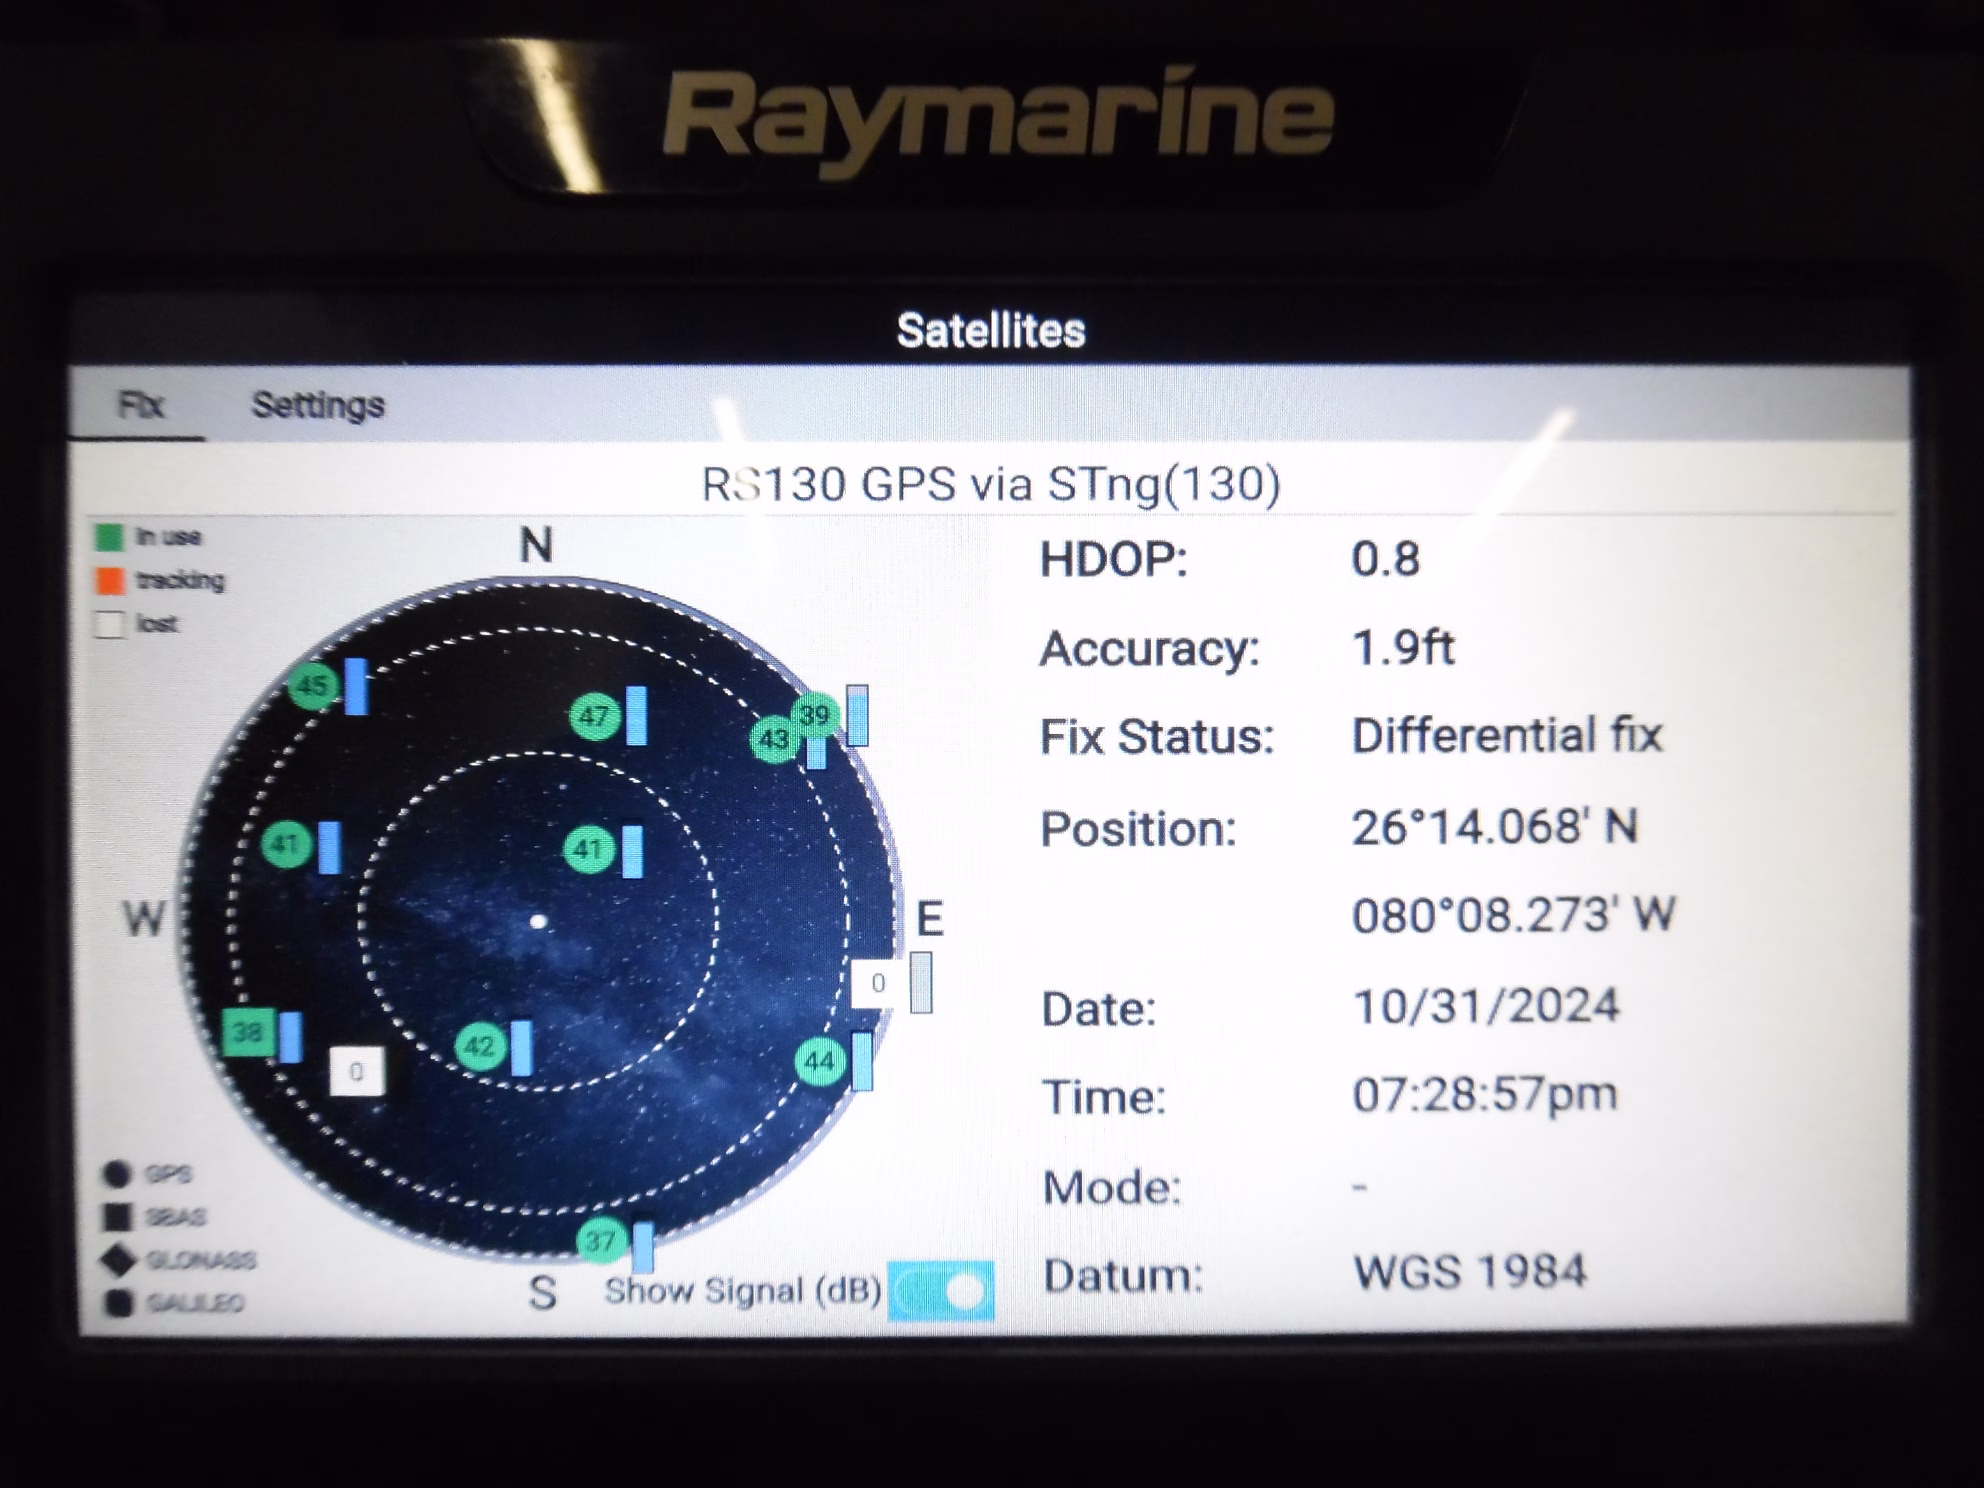
Task: Click the green In use legend swatch
Action: (x=108, y=537)
